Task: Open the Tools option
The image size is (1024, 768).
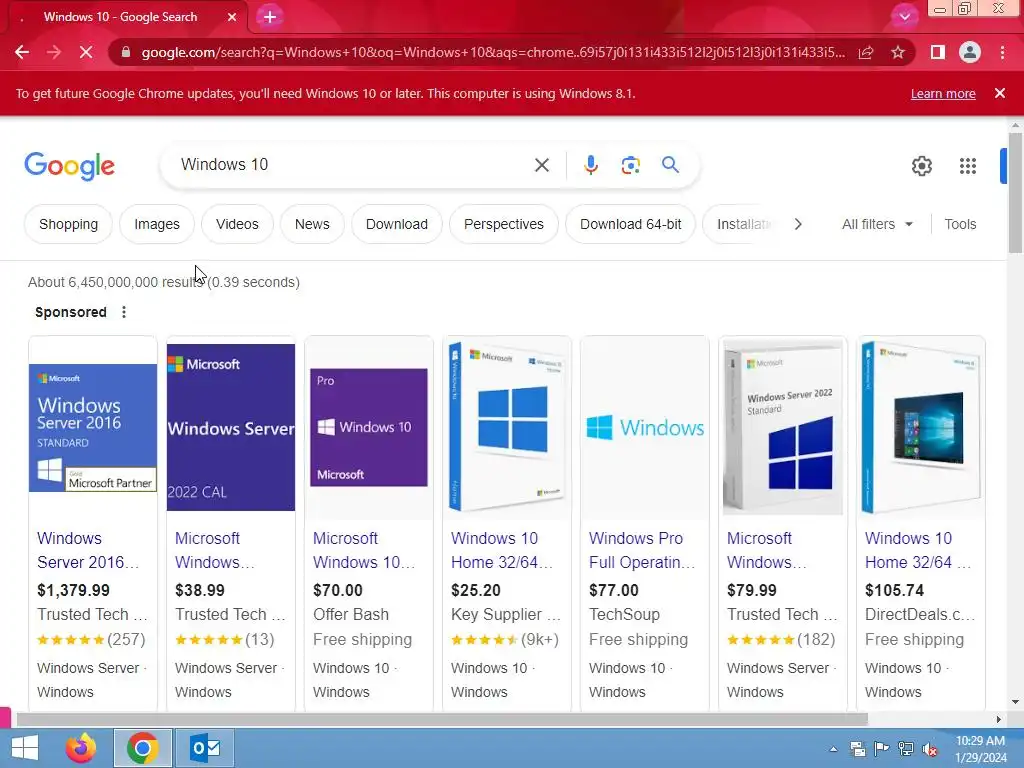Action: coord(960,224)
